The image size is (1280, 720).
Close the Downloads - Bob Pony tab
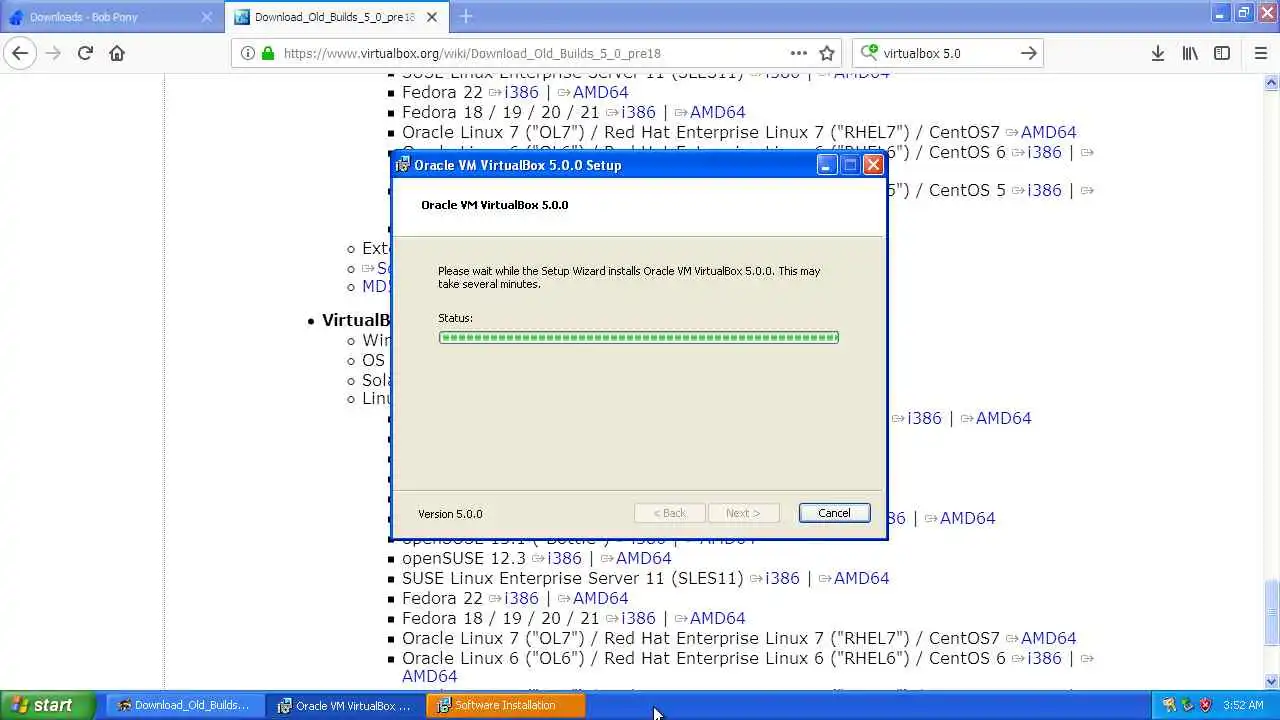coord(207,17)
